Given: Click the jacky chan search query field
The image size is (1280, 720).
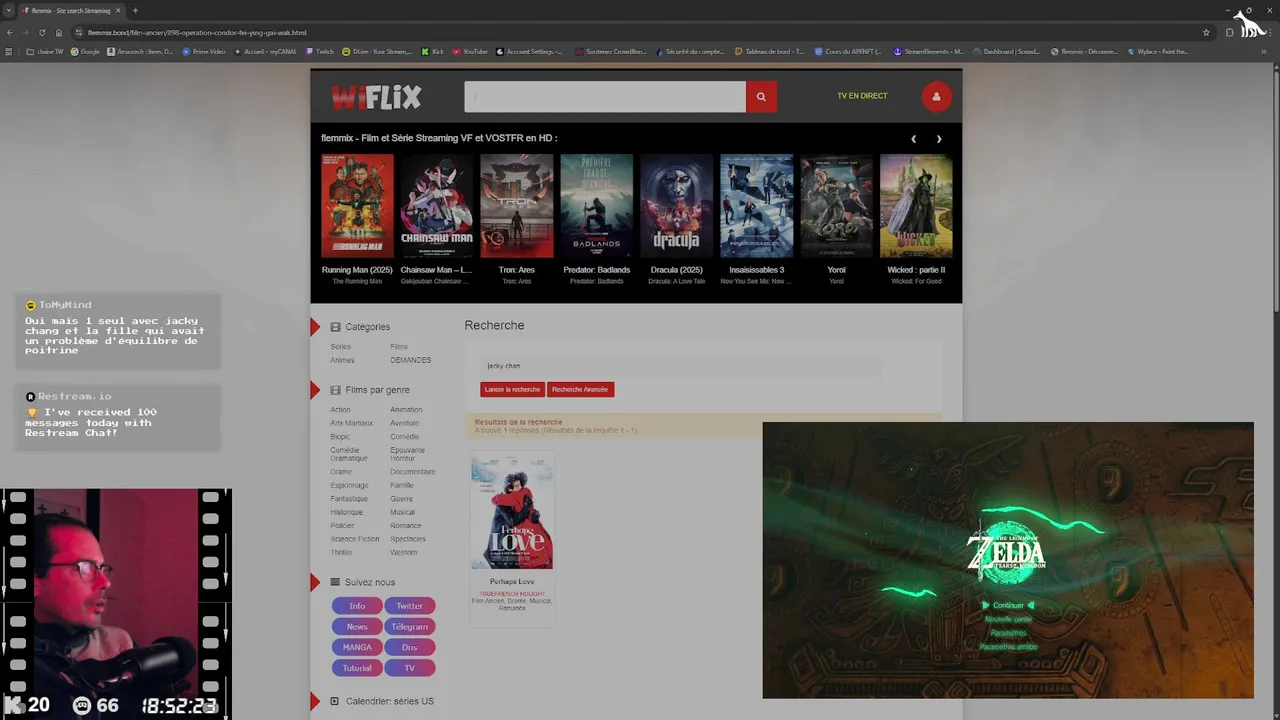Looking at the screenshot, I should [681, 366].
